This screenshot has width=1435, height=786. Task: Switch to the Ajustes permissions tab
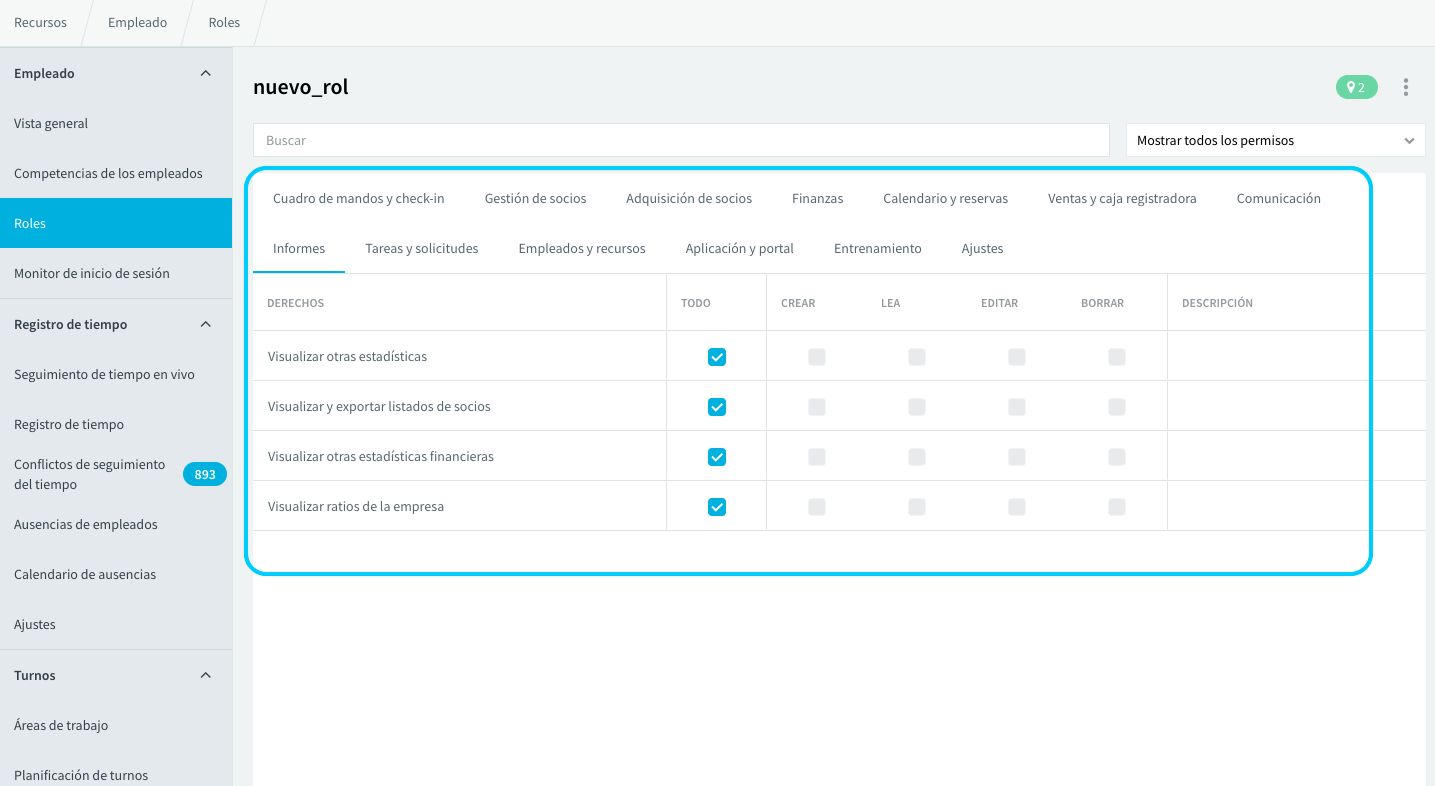click(x=982, y=248)
